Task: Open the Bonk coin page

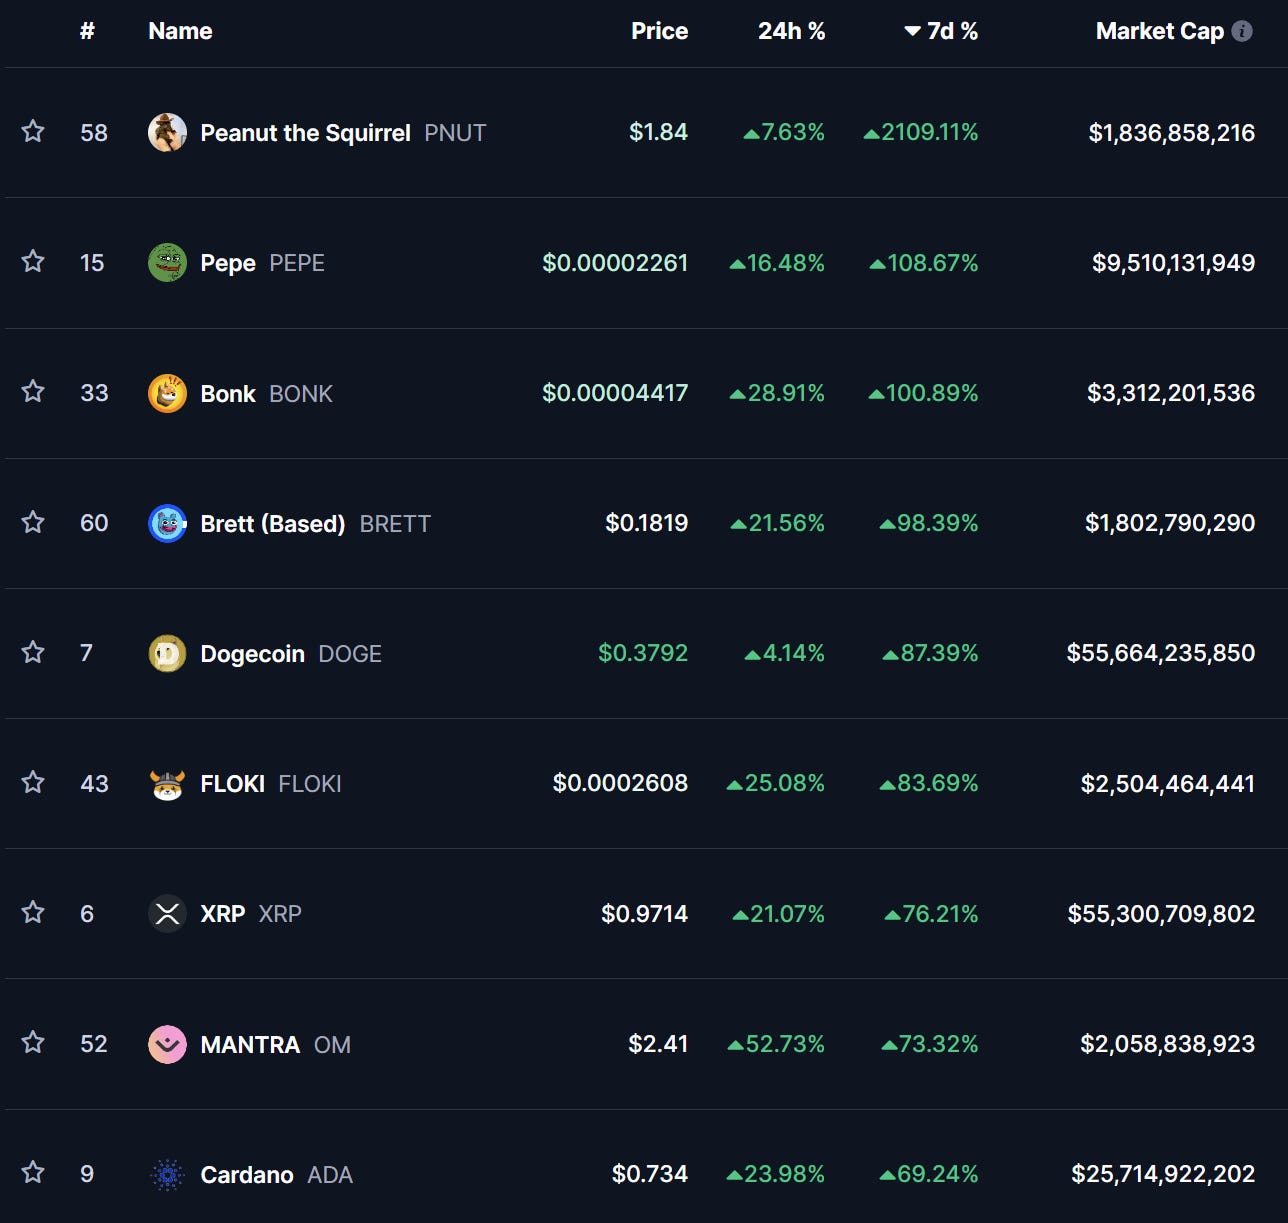Action: 228,394
